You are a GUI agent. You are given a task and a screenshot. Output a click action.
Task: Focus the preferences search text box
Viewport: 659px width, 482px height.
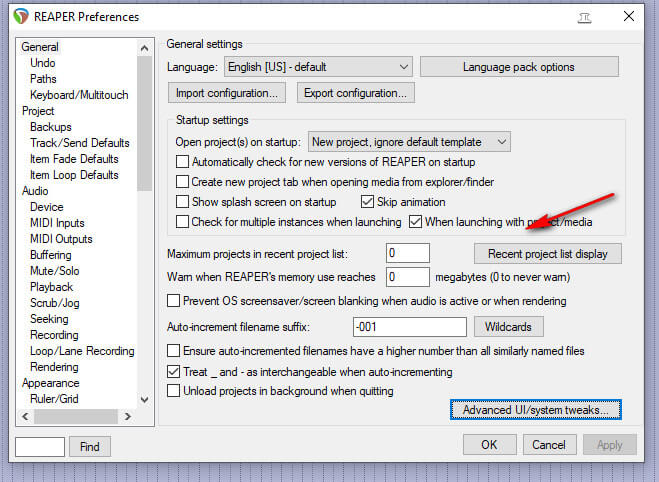pyautogui.click(x=40, y=446)
